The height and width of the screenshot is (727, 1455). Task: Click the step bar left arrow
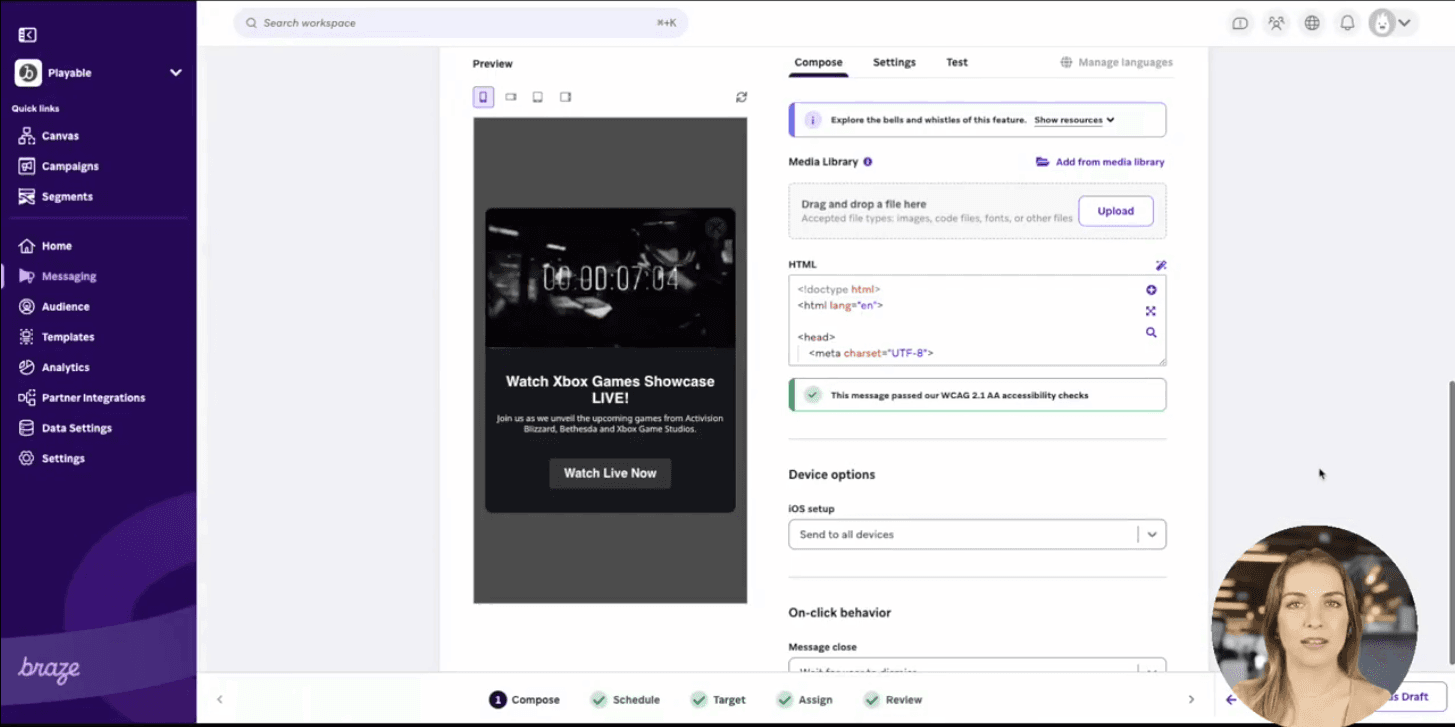[x=220, y=700]
